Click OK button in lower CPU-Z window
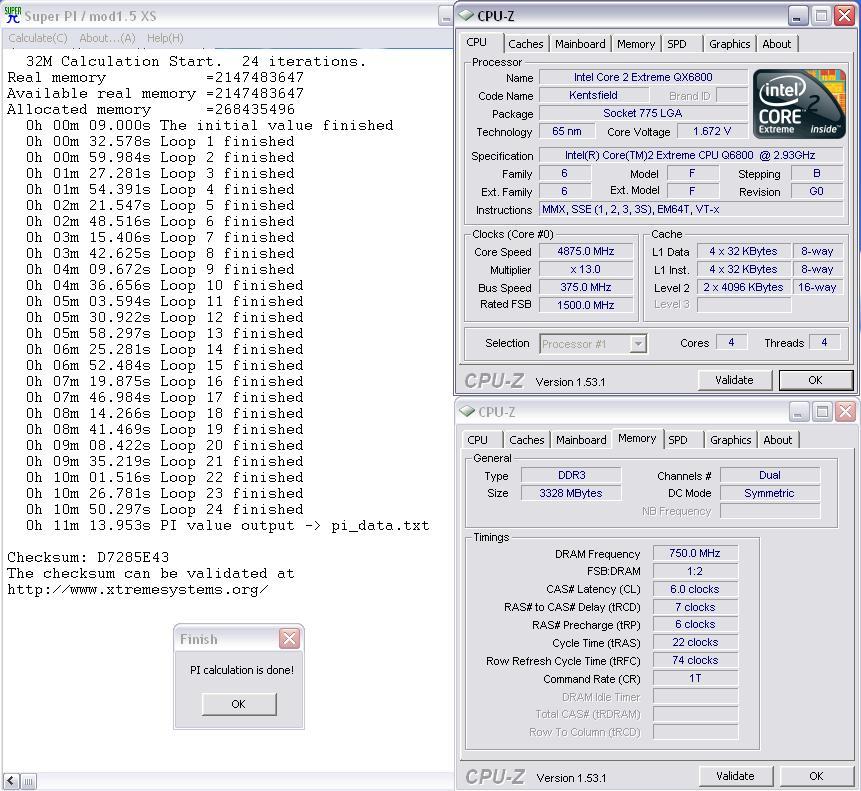This screenshot has width=861, height=791. pos(816,776)
